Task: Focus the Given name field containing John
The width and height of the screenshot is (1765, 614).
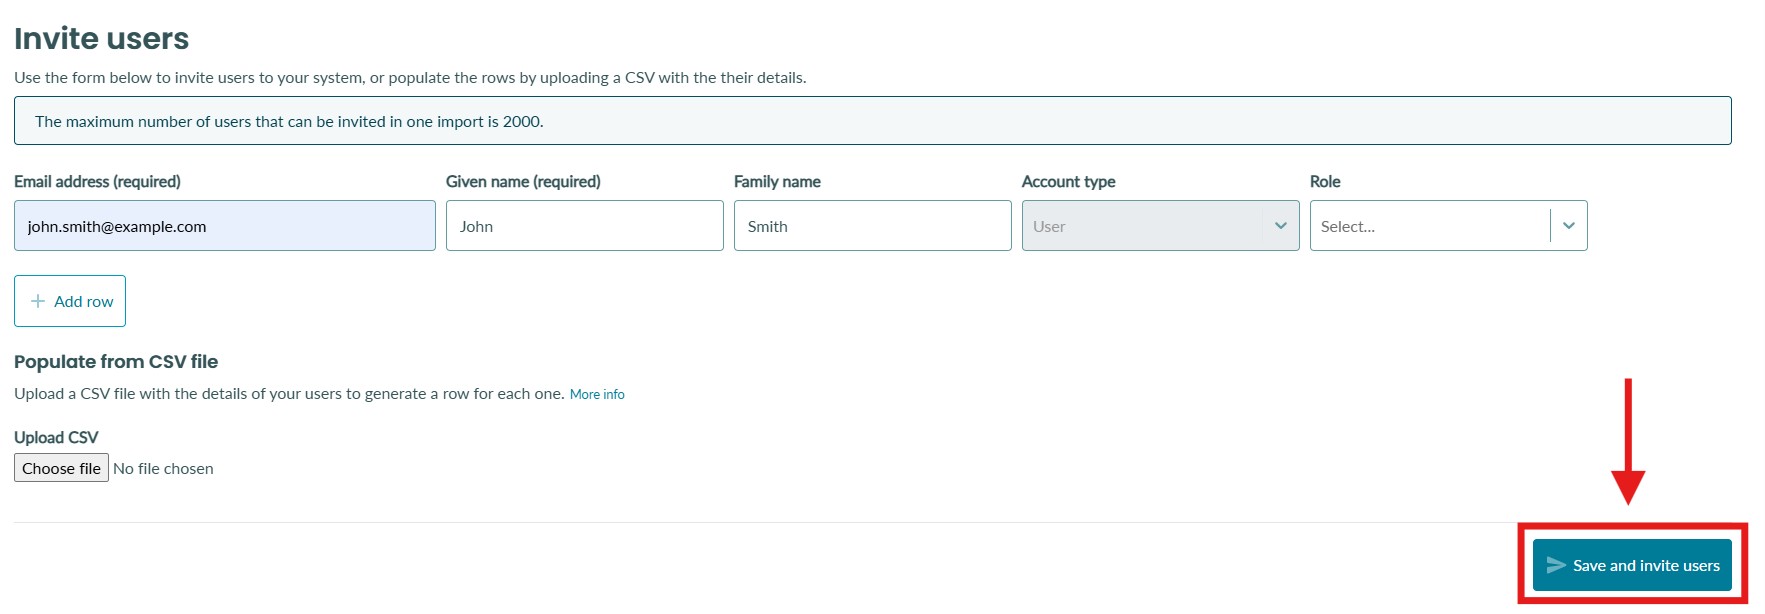Action: pyautogui.click(x=585, y=226)
